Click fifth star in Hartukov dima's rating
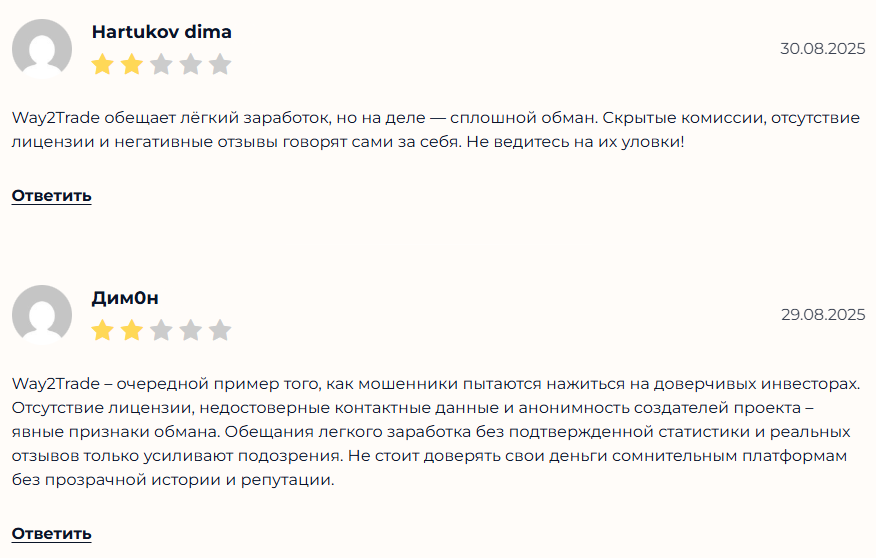The height and width of the screenshot is (558, 876). coord(220,65)
